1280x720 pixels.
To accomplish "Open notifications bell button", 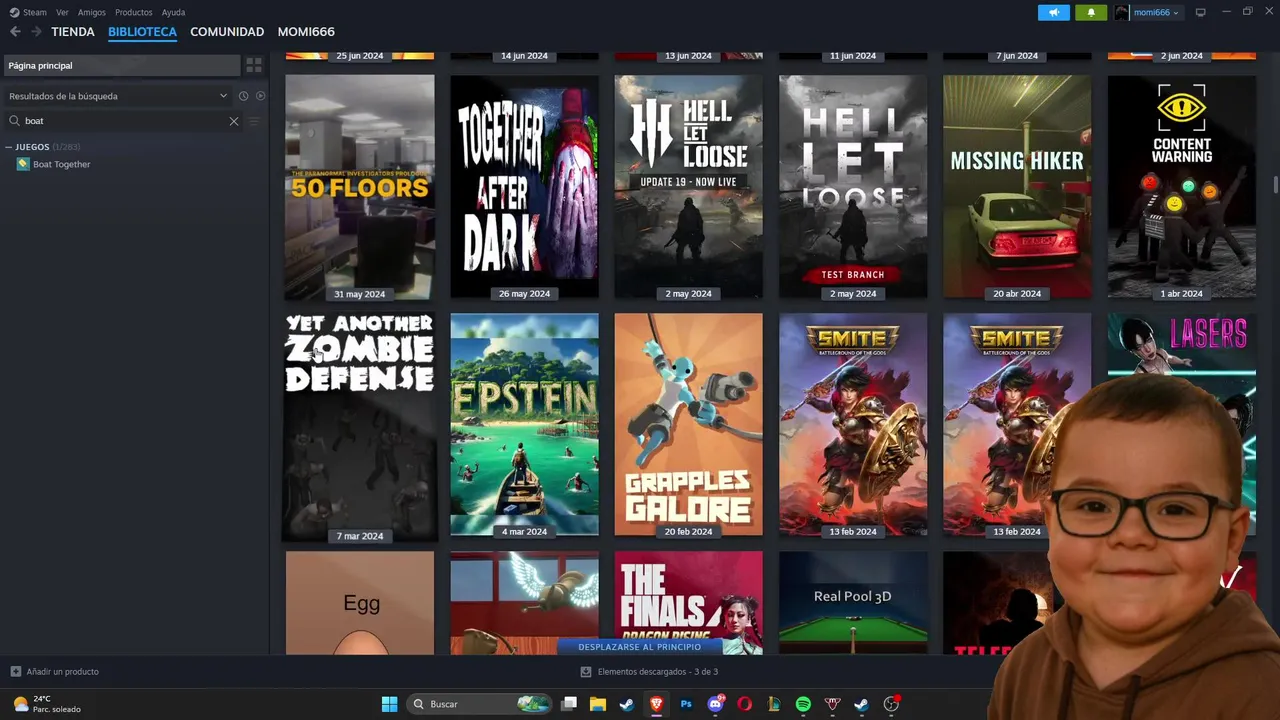I will point(1091,12).
